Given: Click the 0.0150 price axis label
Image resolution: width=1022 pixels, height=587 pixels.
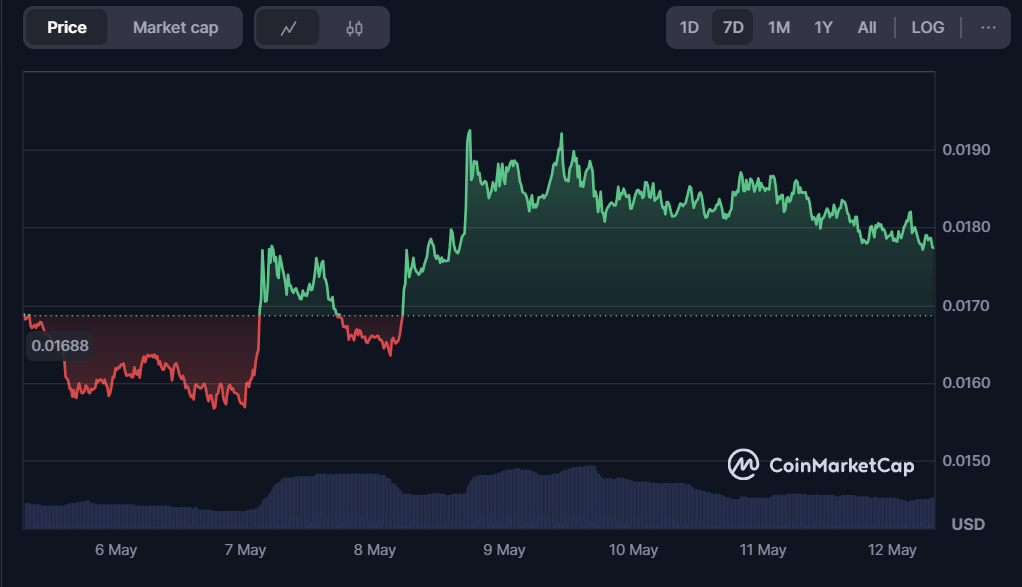Looking at the screenshot, I should (966, 461).
